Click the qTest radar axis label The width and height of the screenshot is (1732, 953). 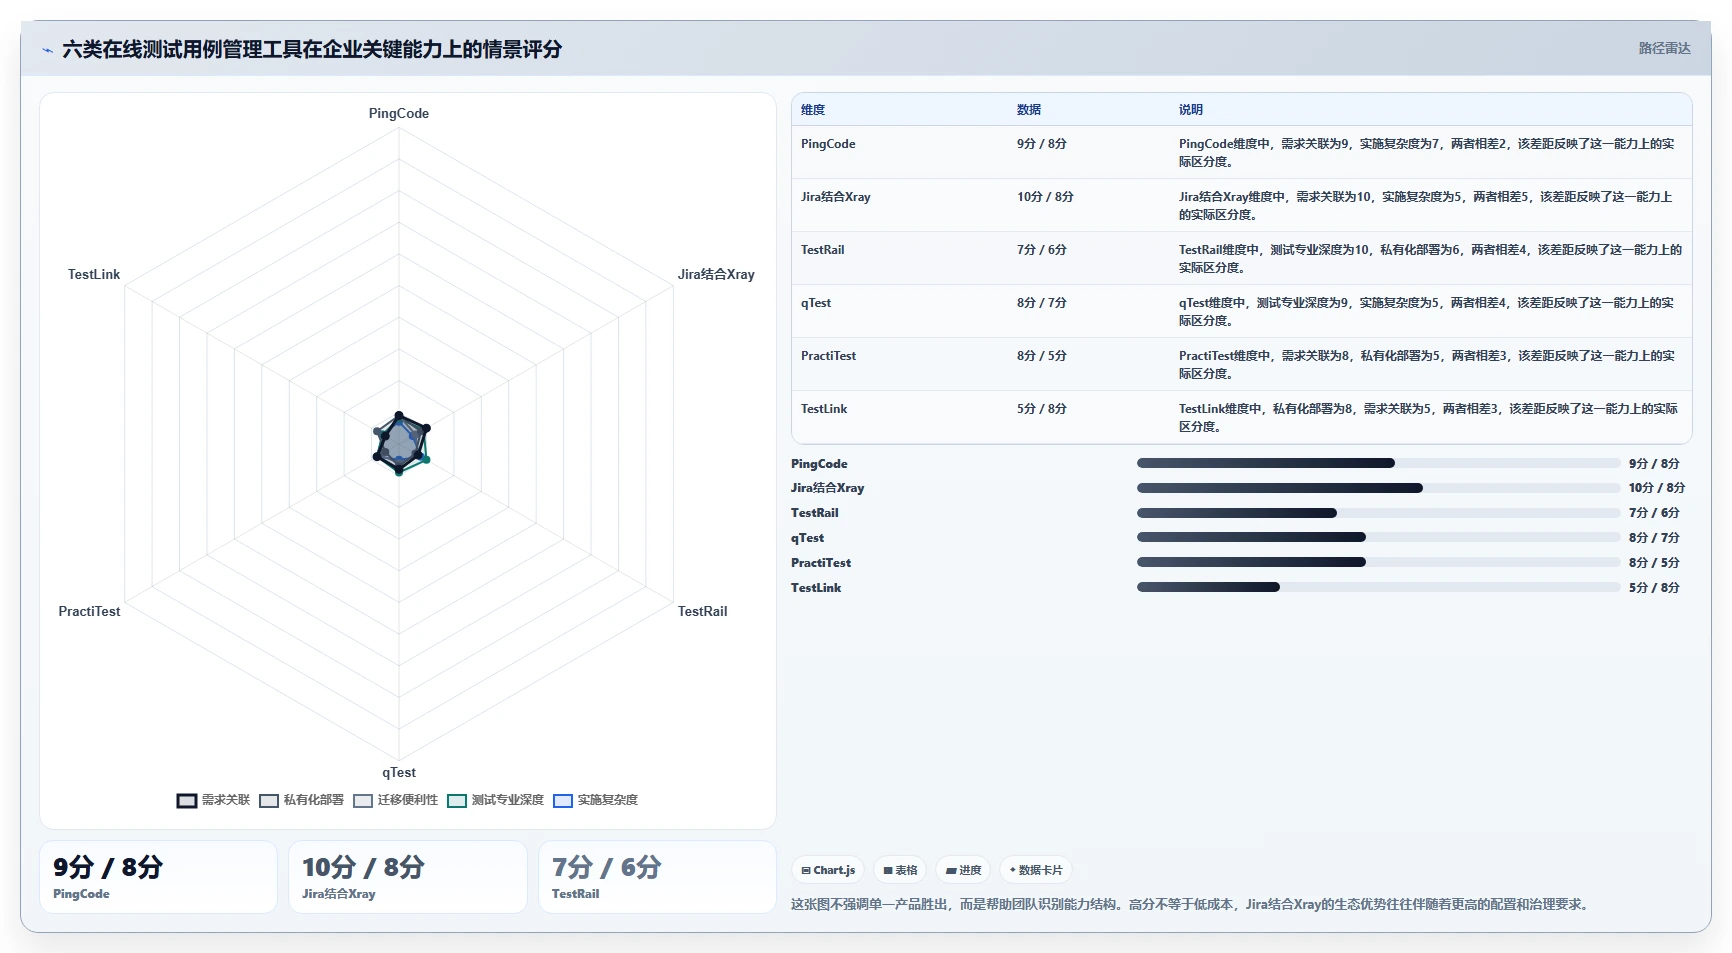pos(399,772)
